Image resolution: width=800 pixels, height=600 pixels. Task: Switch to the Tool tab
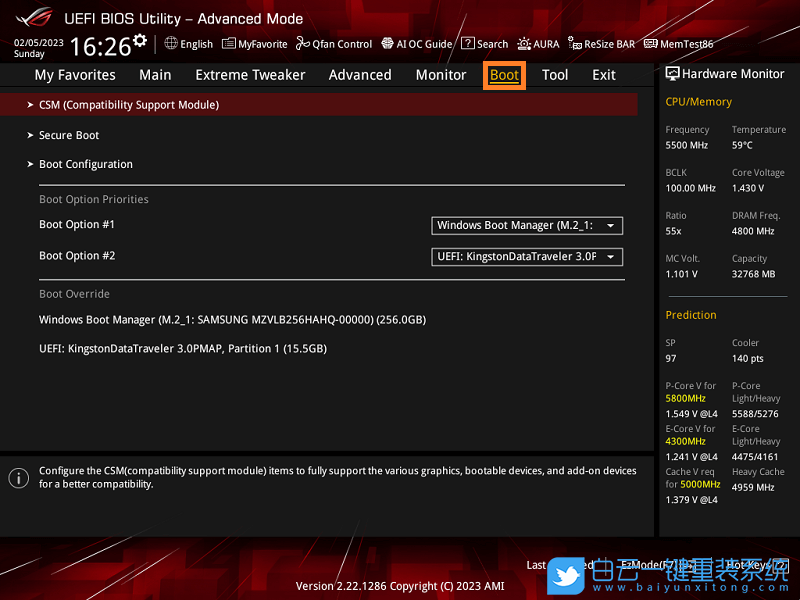[x=555, y=74]
